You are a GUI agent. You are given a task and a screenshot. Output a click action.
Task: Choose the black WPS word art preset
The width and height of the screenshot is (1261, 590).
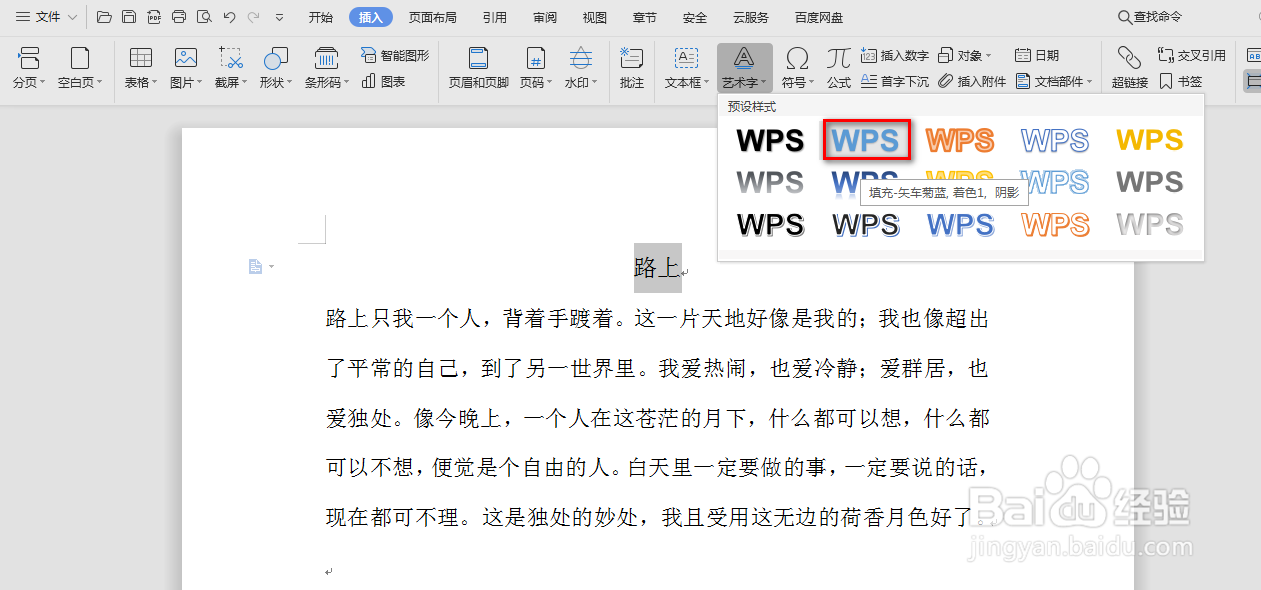pyautogui.click(x=770, y=141)
